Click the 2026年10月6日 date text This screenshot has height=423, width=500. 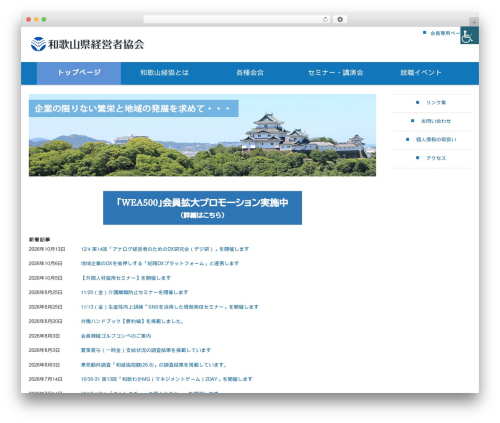(46, 263)
